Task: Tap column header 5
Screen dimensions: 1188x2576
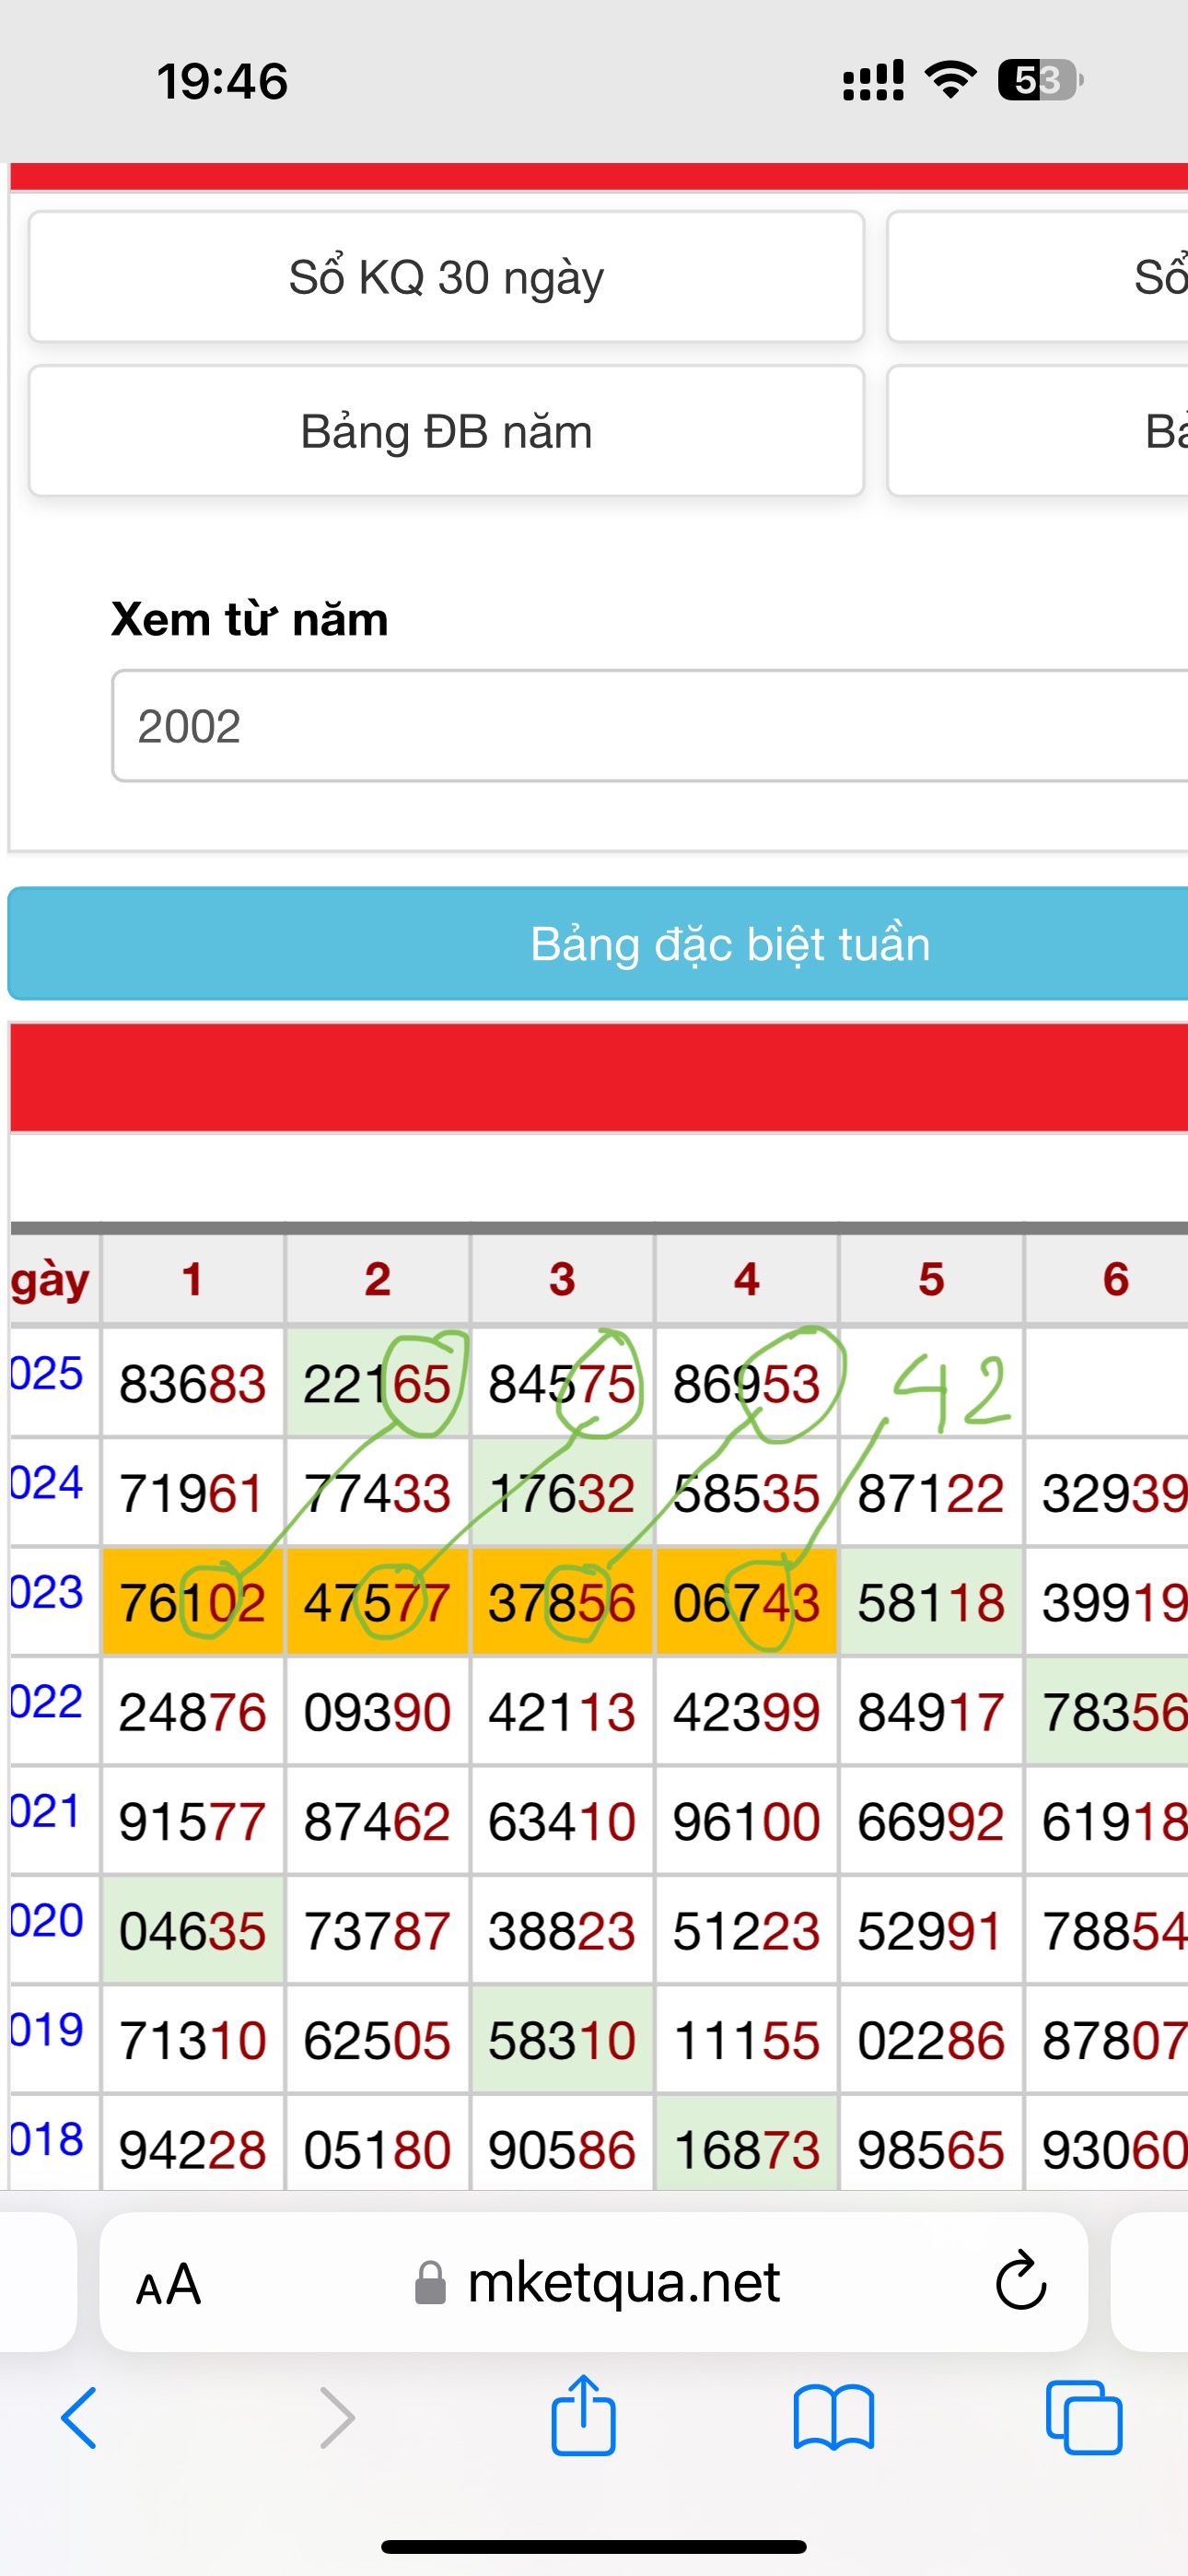Action: pyautogui.click(x=931, y=1279)
